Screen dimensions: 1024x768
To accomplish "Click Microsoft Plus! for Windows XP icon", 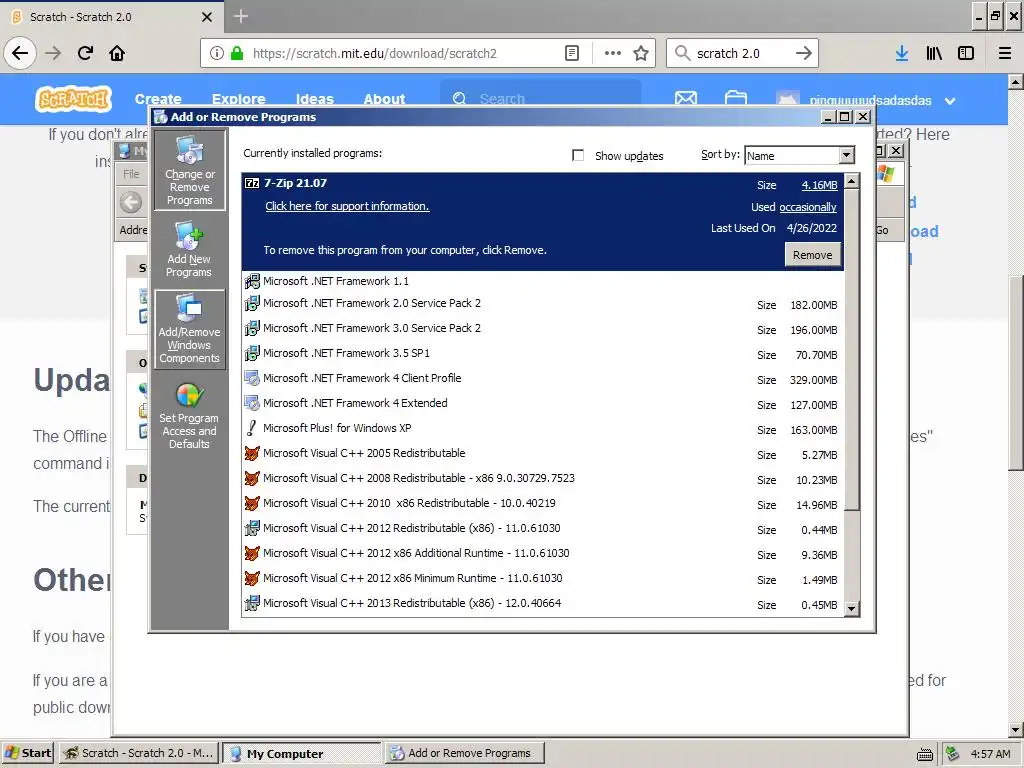I will [x=252, y=428].
